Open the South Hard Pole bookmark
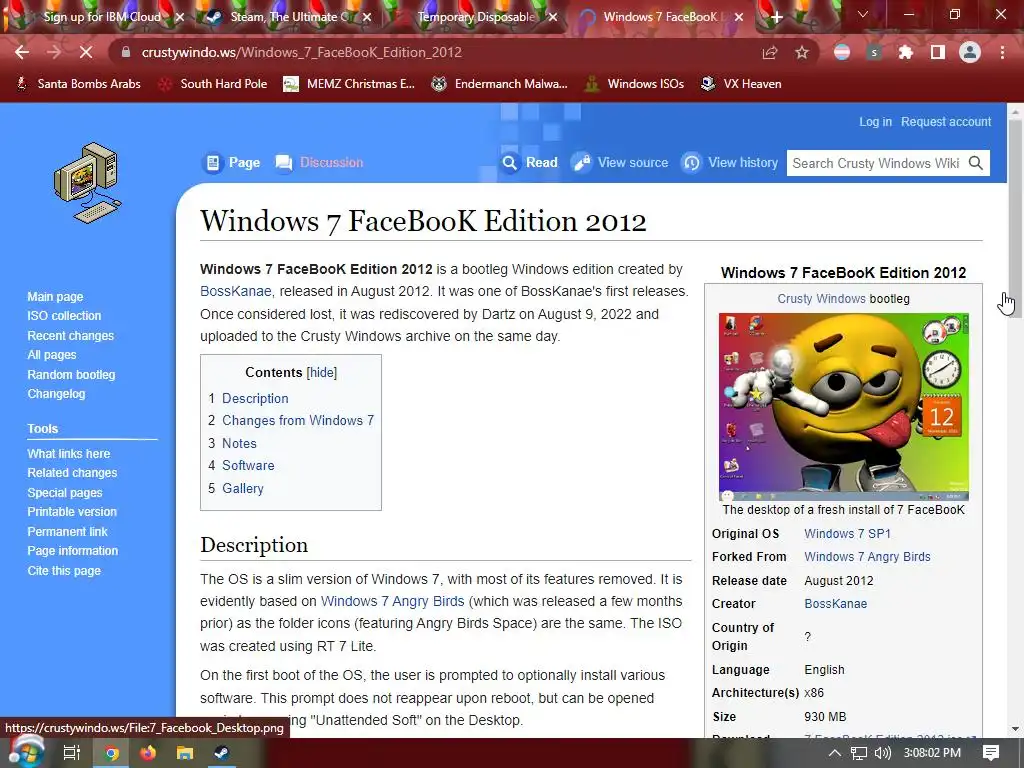 (213, 84)
